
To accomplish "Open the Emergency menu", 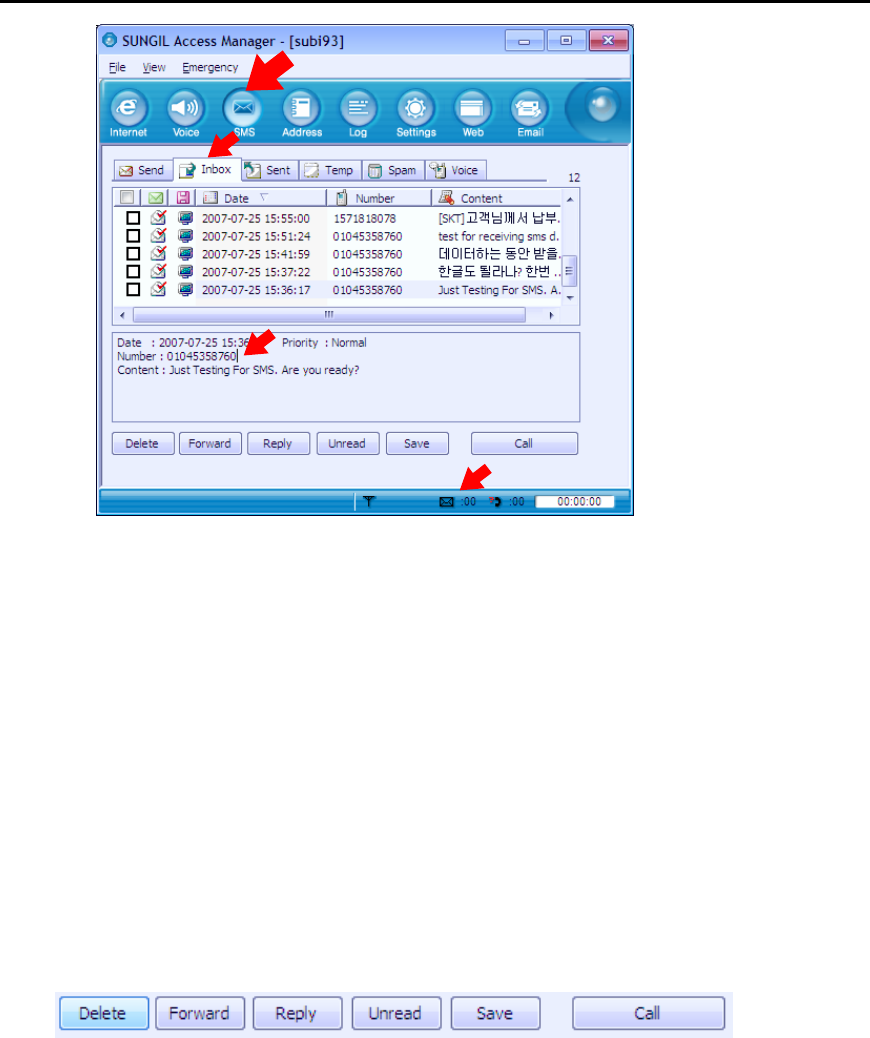I will [210, 68].
